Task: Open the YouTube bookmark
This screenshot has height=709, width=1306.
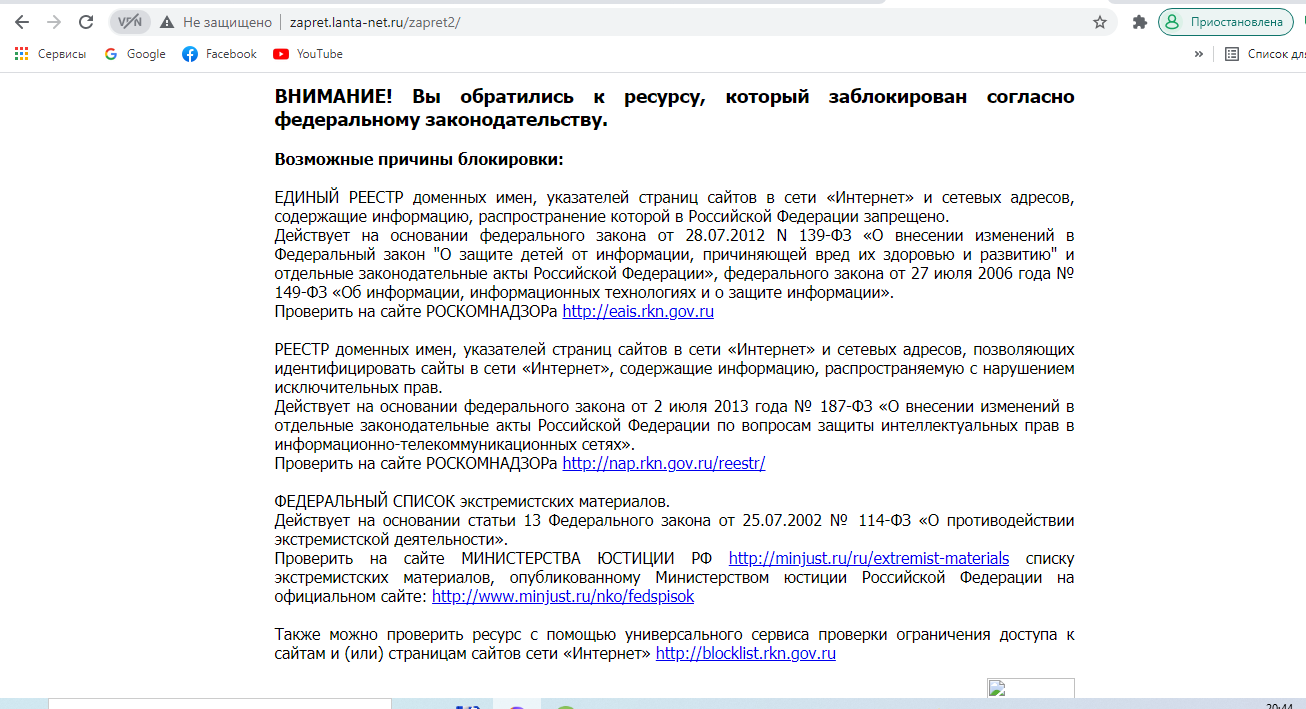Action: pyautogui.click(x=308, y=54)
